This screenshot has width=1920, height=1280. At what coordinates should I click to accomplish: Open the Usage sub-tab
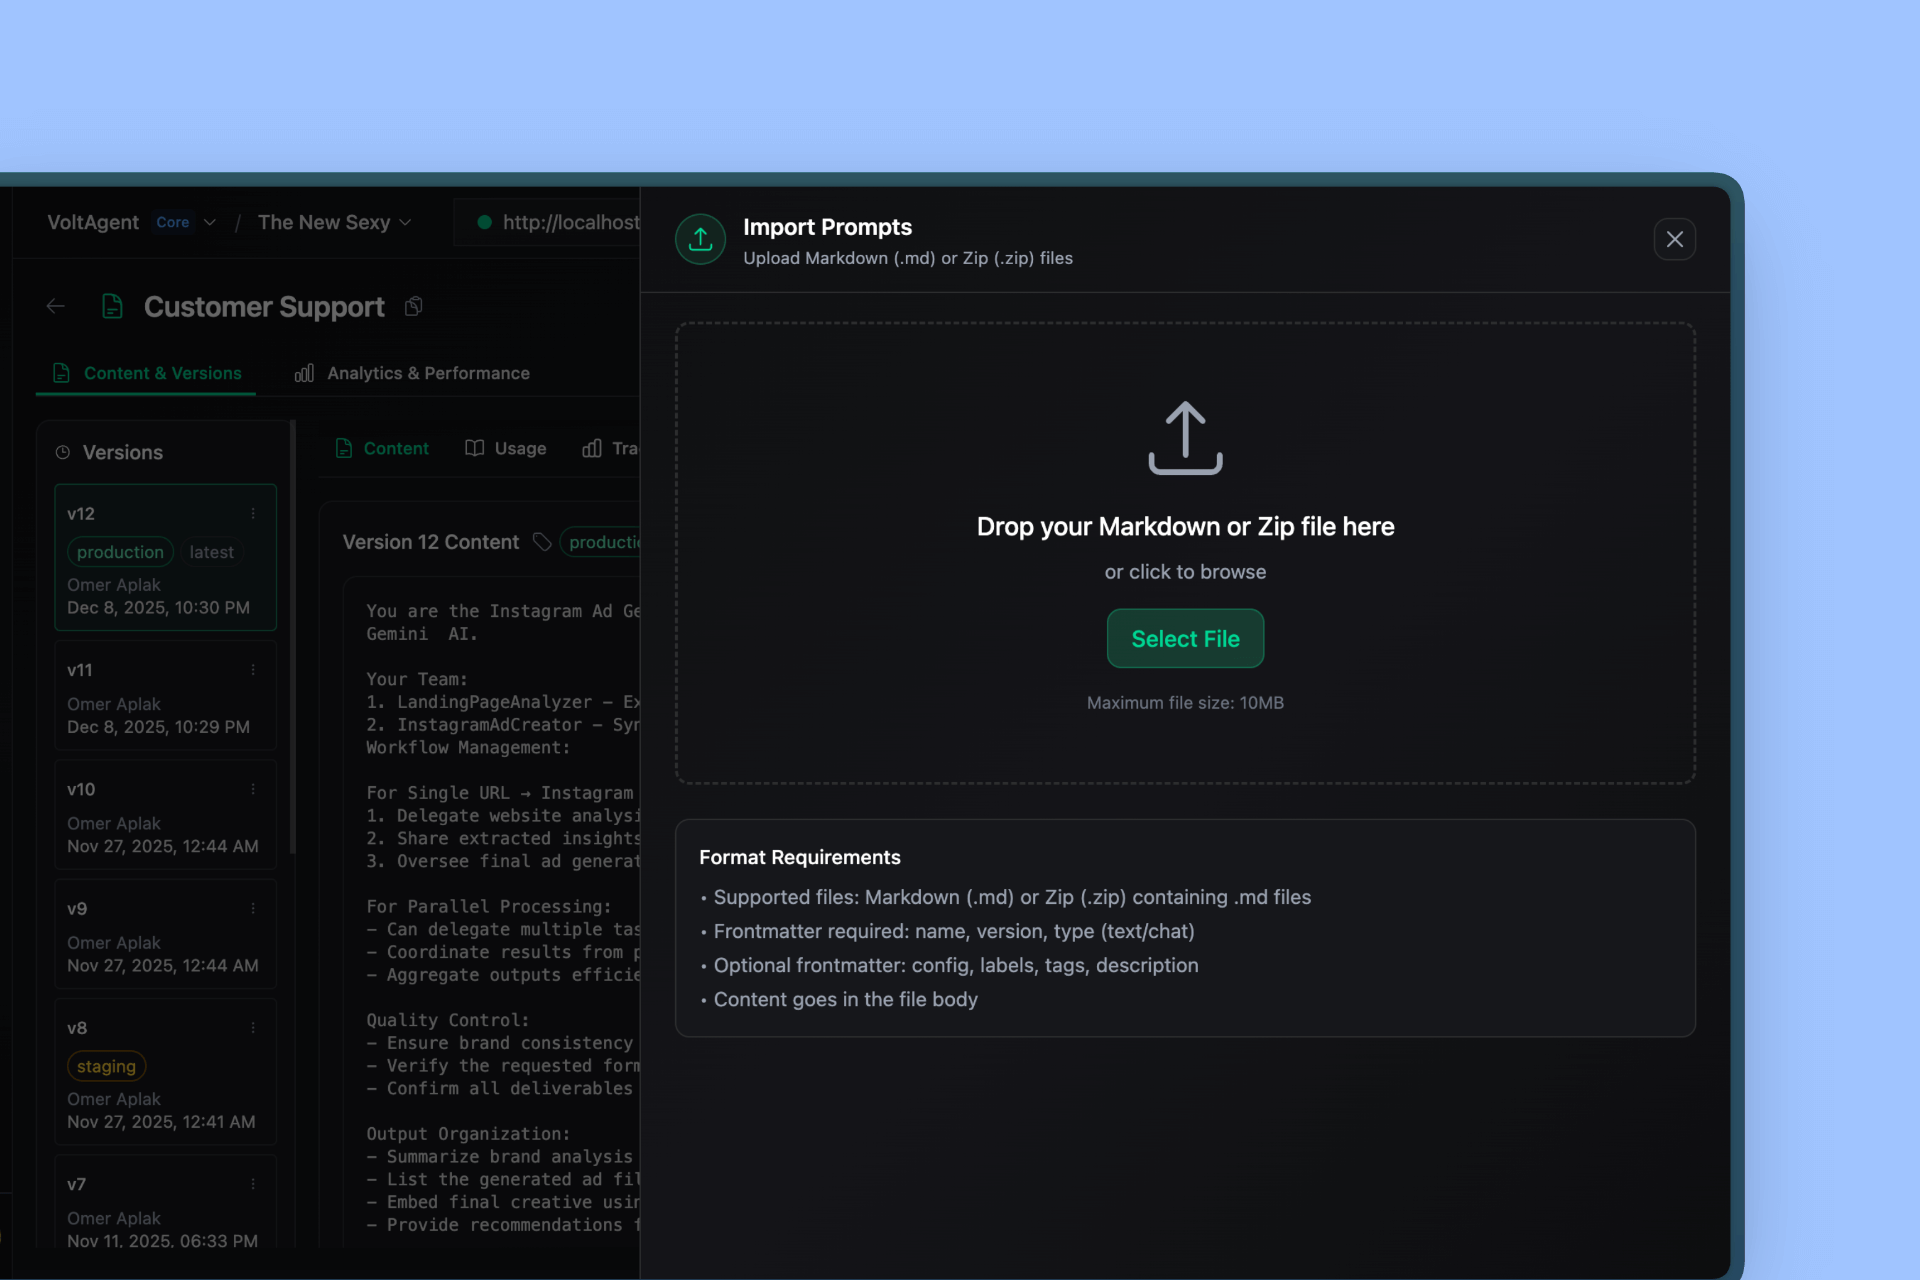tap(506, 448)
